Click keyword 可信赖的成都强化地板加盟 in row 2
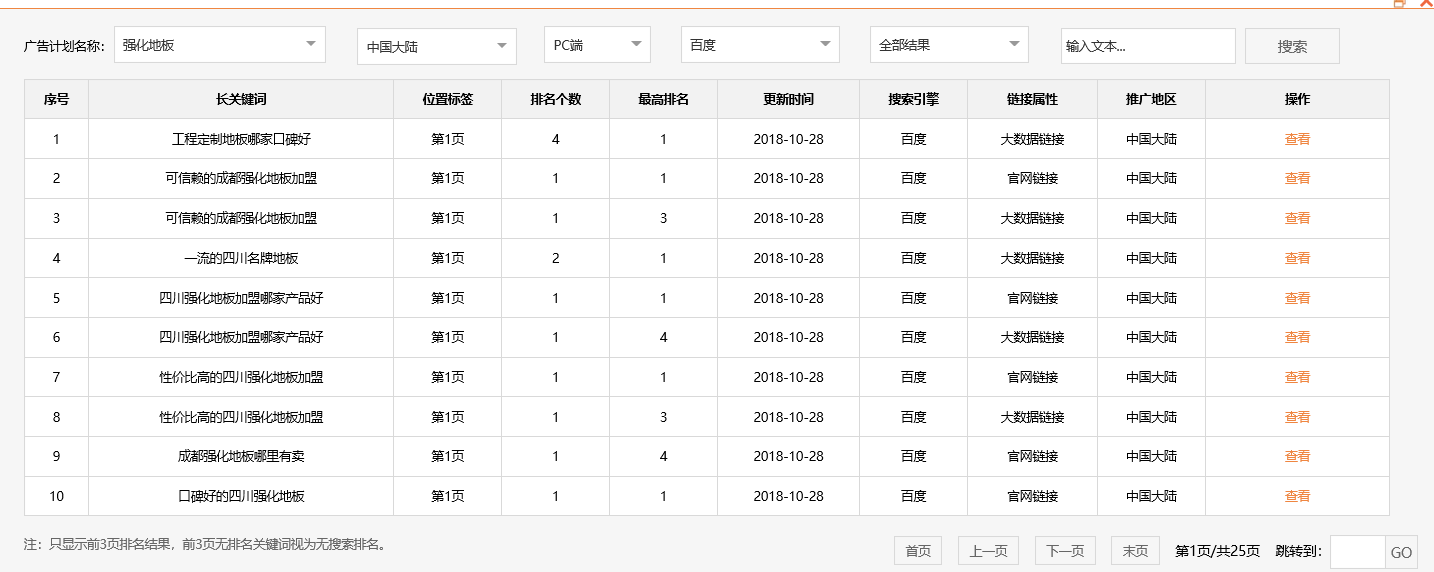 (x=241, y=178)
